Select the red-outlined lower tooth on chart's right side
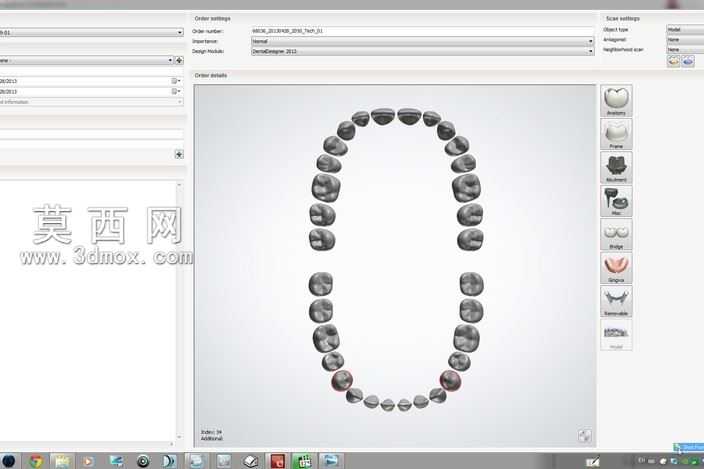Screen dimensions: 704x469 click(450, 381)
